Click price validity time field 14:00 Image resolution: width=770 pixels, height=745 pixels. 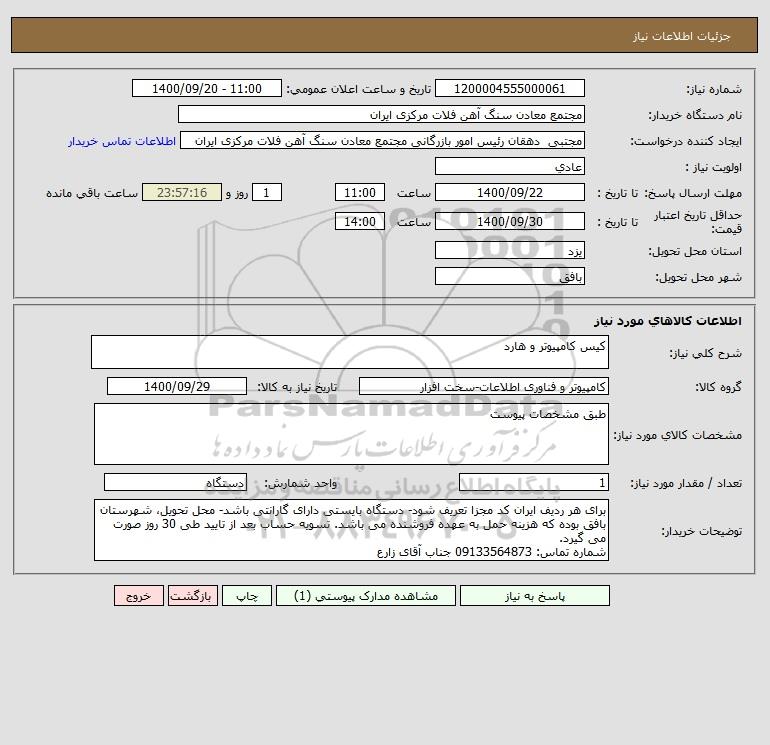coord(360,221)
